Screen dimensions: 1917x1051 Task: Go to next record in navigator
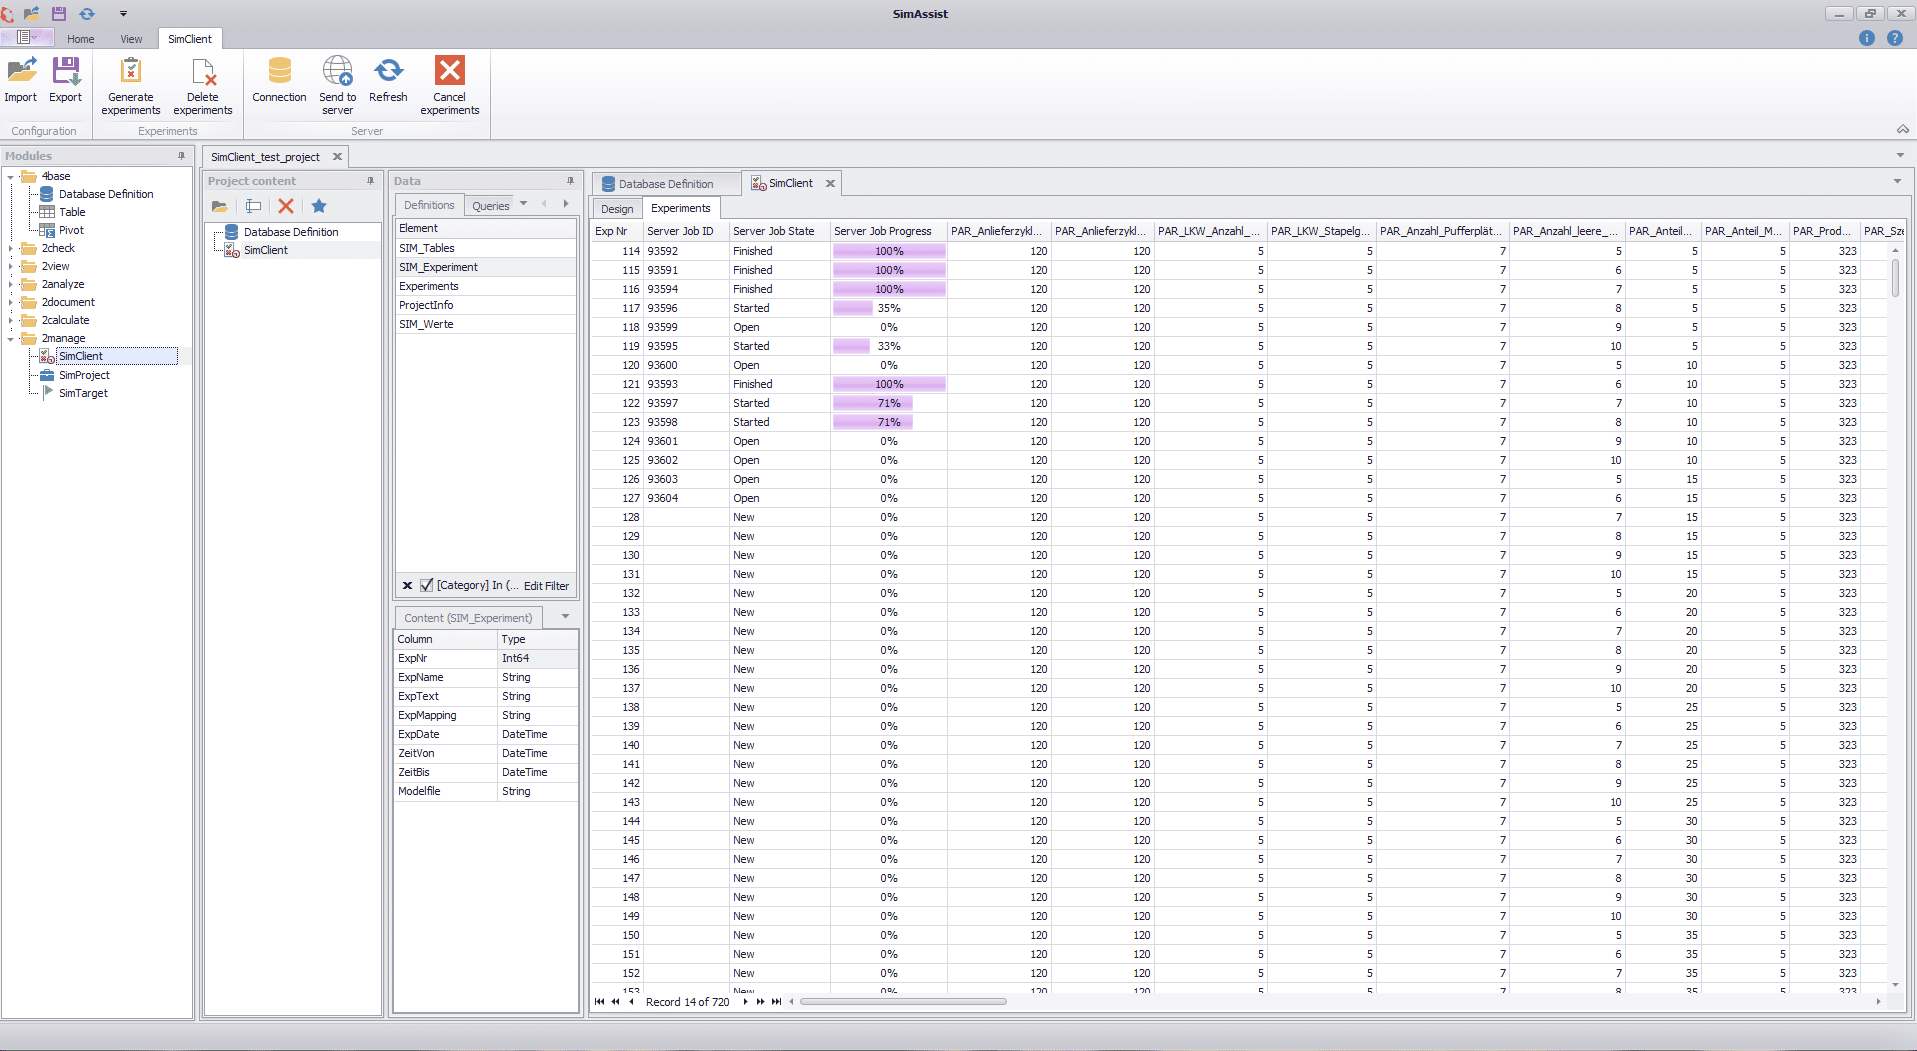745,1001
